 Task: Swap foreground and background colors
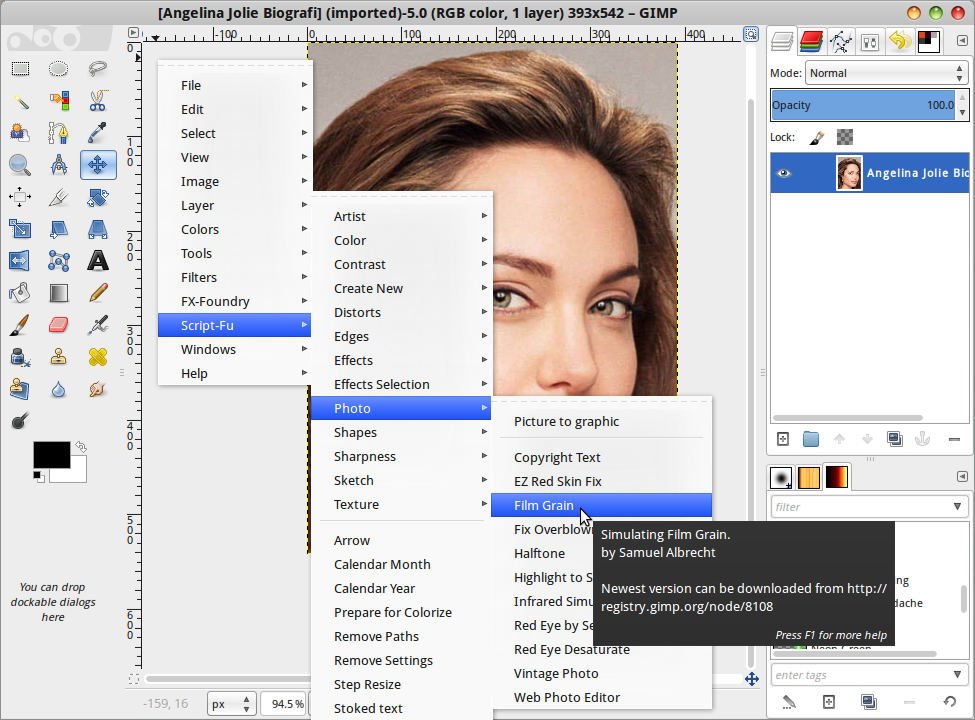[81, 446]
